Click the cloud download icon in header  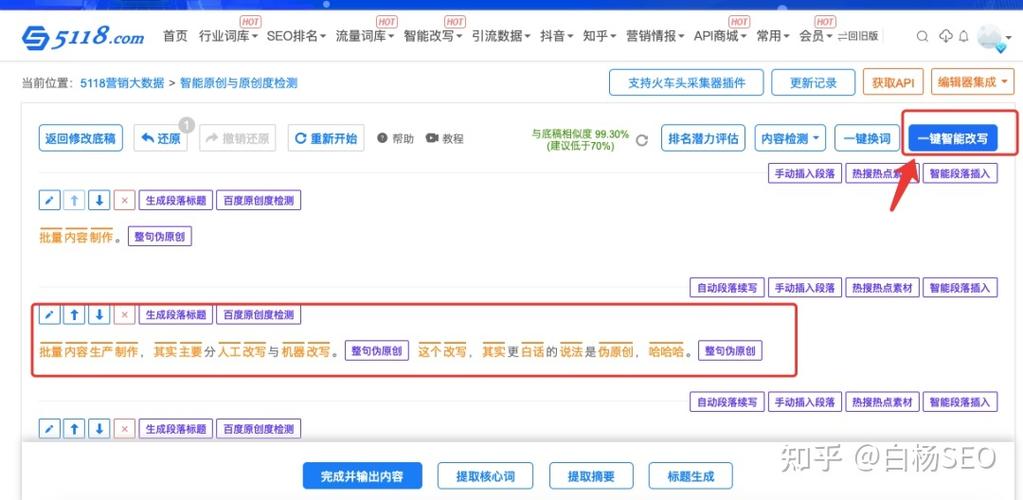coord(945,37)
